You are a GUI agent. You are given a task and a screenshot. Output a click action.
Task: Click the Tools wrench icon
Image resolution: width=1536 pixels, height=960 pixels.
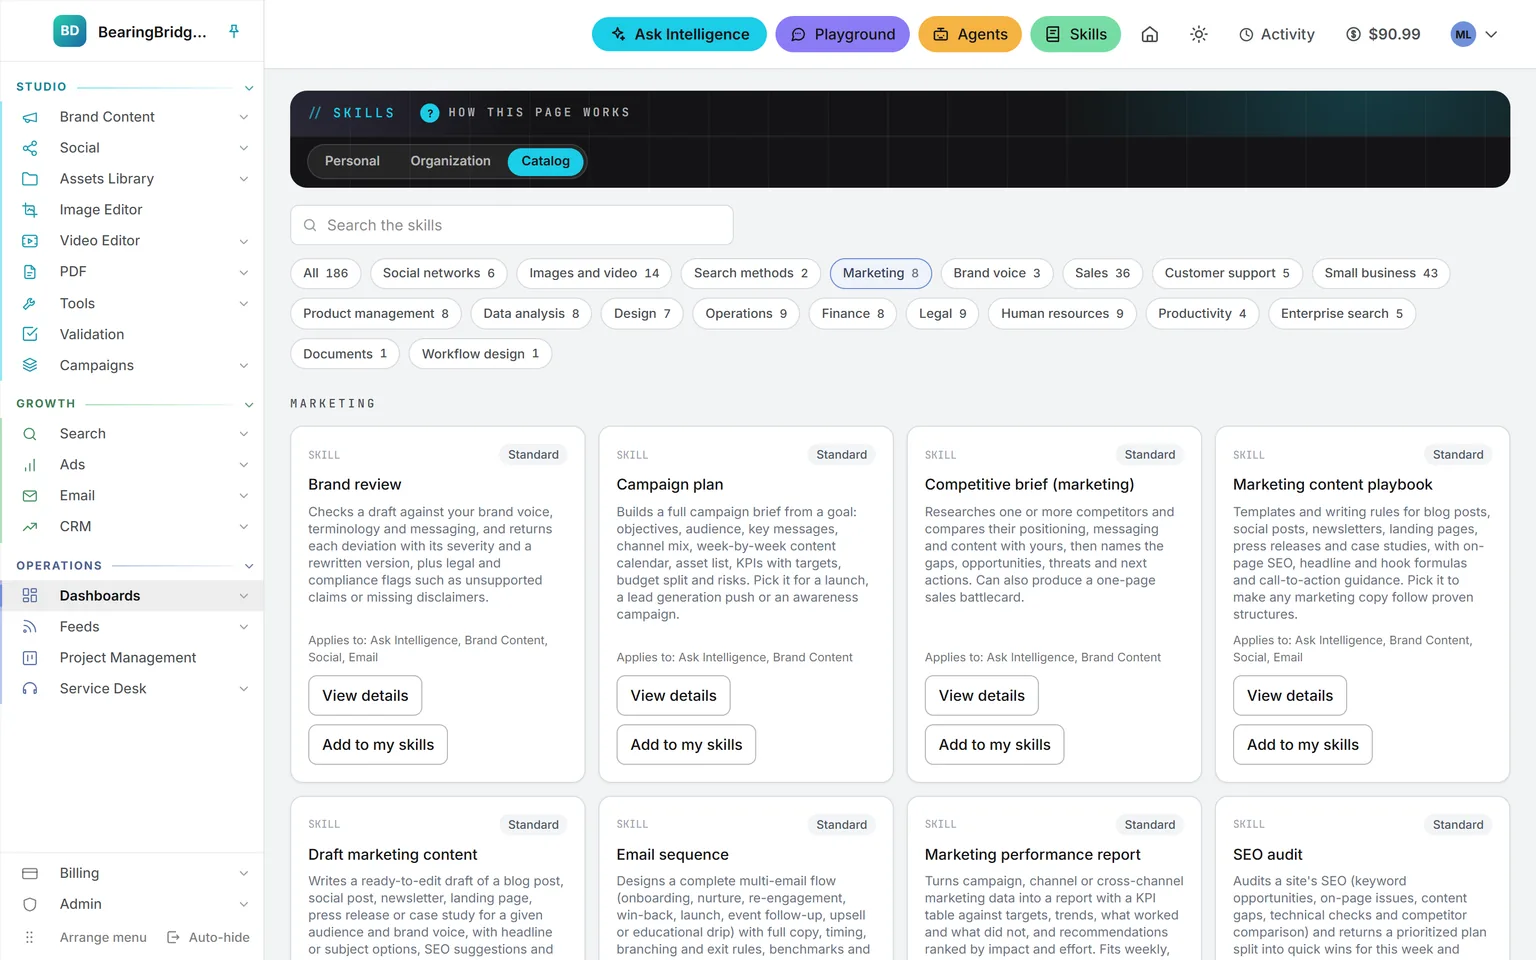30,303
